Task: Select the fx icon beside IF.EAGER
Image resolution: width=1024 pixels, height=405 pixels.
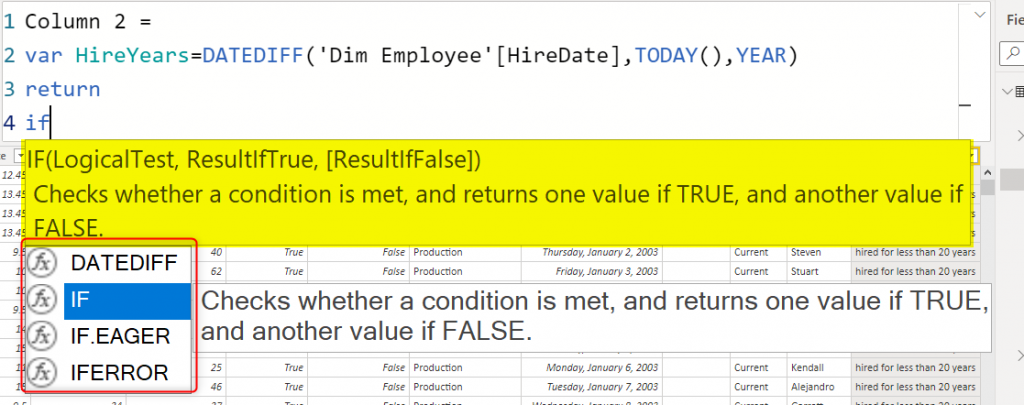Action: pos(43,335)
